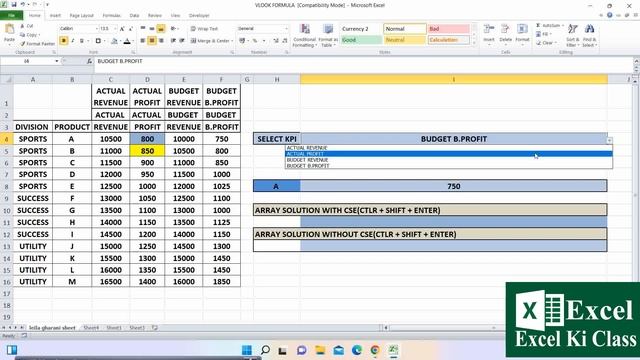Click the formula bar showing BUDGET B.PROFIT
Screen dimensions: 640x360
pyautogui.click(x=363, y=61)
